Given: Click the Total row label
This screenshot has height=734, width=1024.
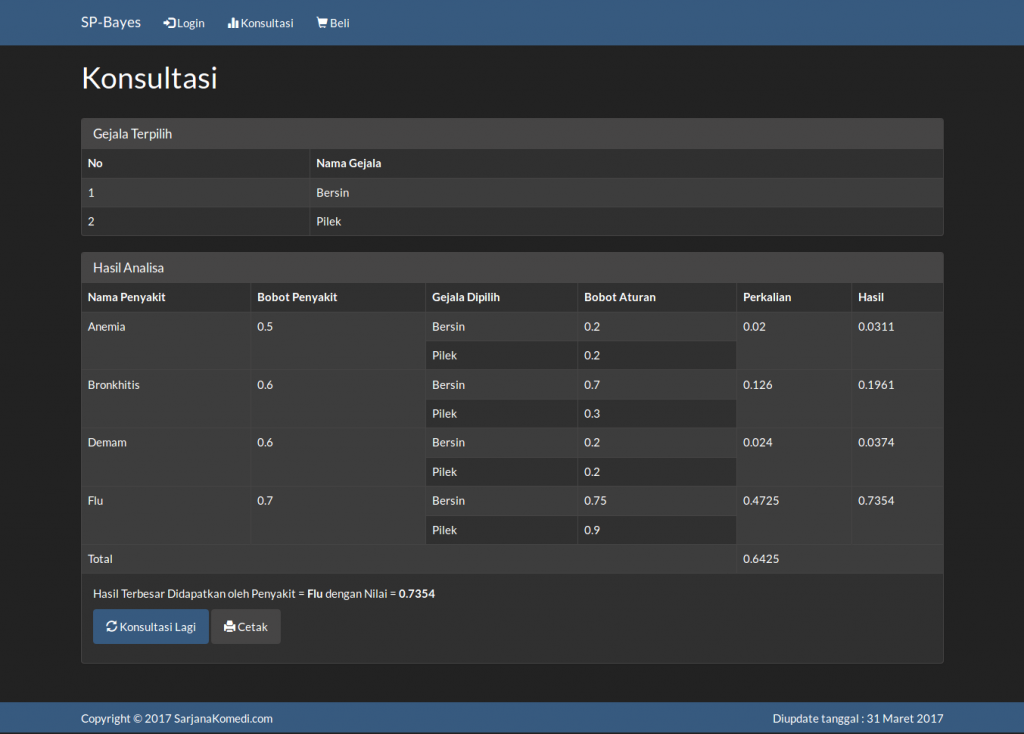Looking at the screenshot, I should point(100,559).
